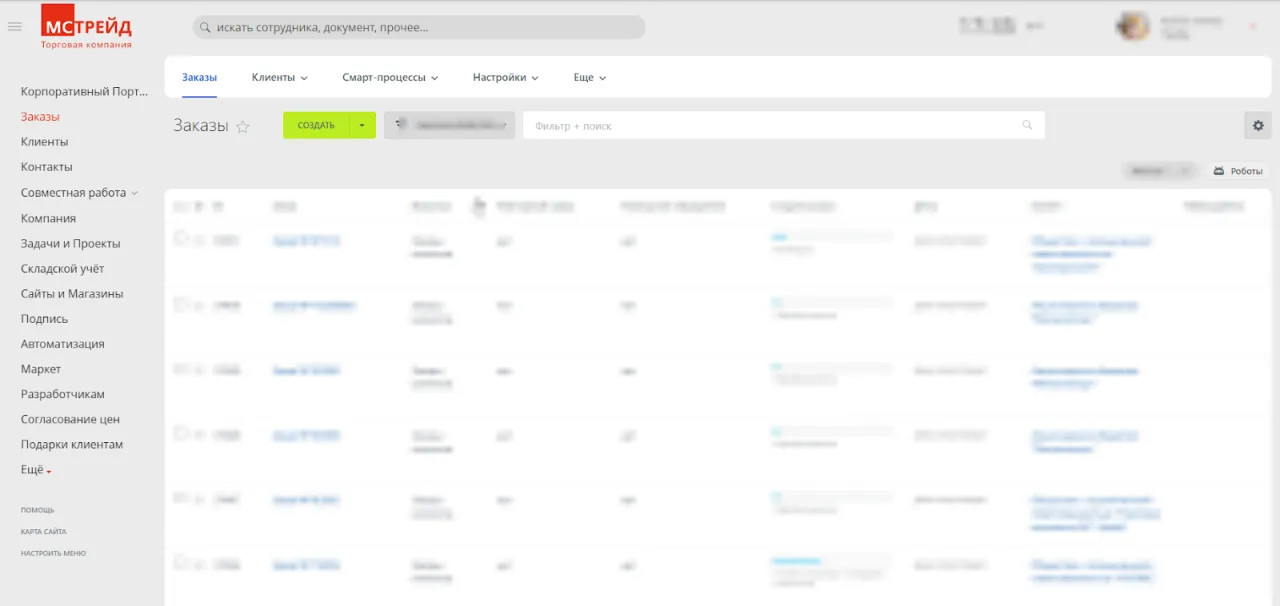Viewport: 1280px width, 606px height.
Task: Open the user avatar profile picture
Action: point(1133,27)
